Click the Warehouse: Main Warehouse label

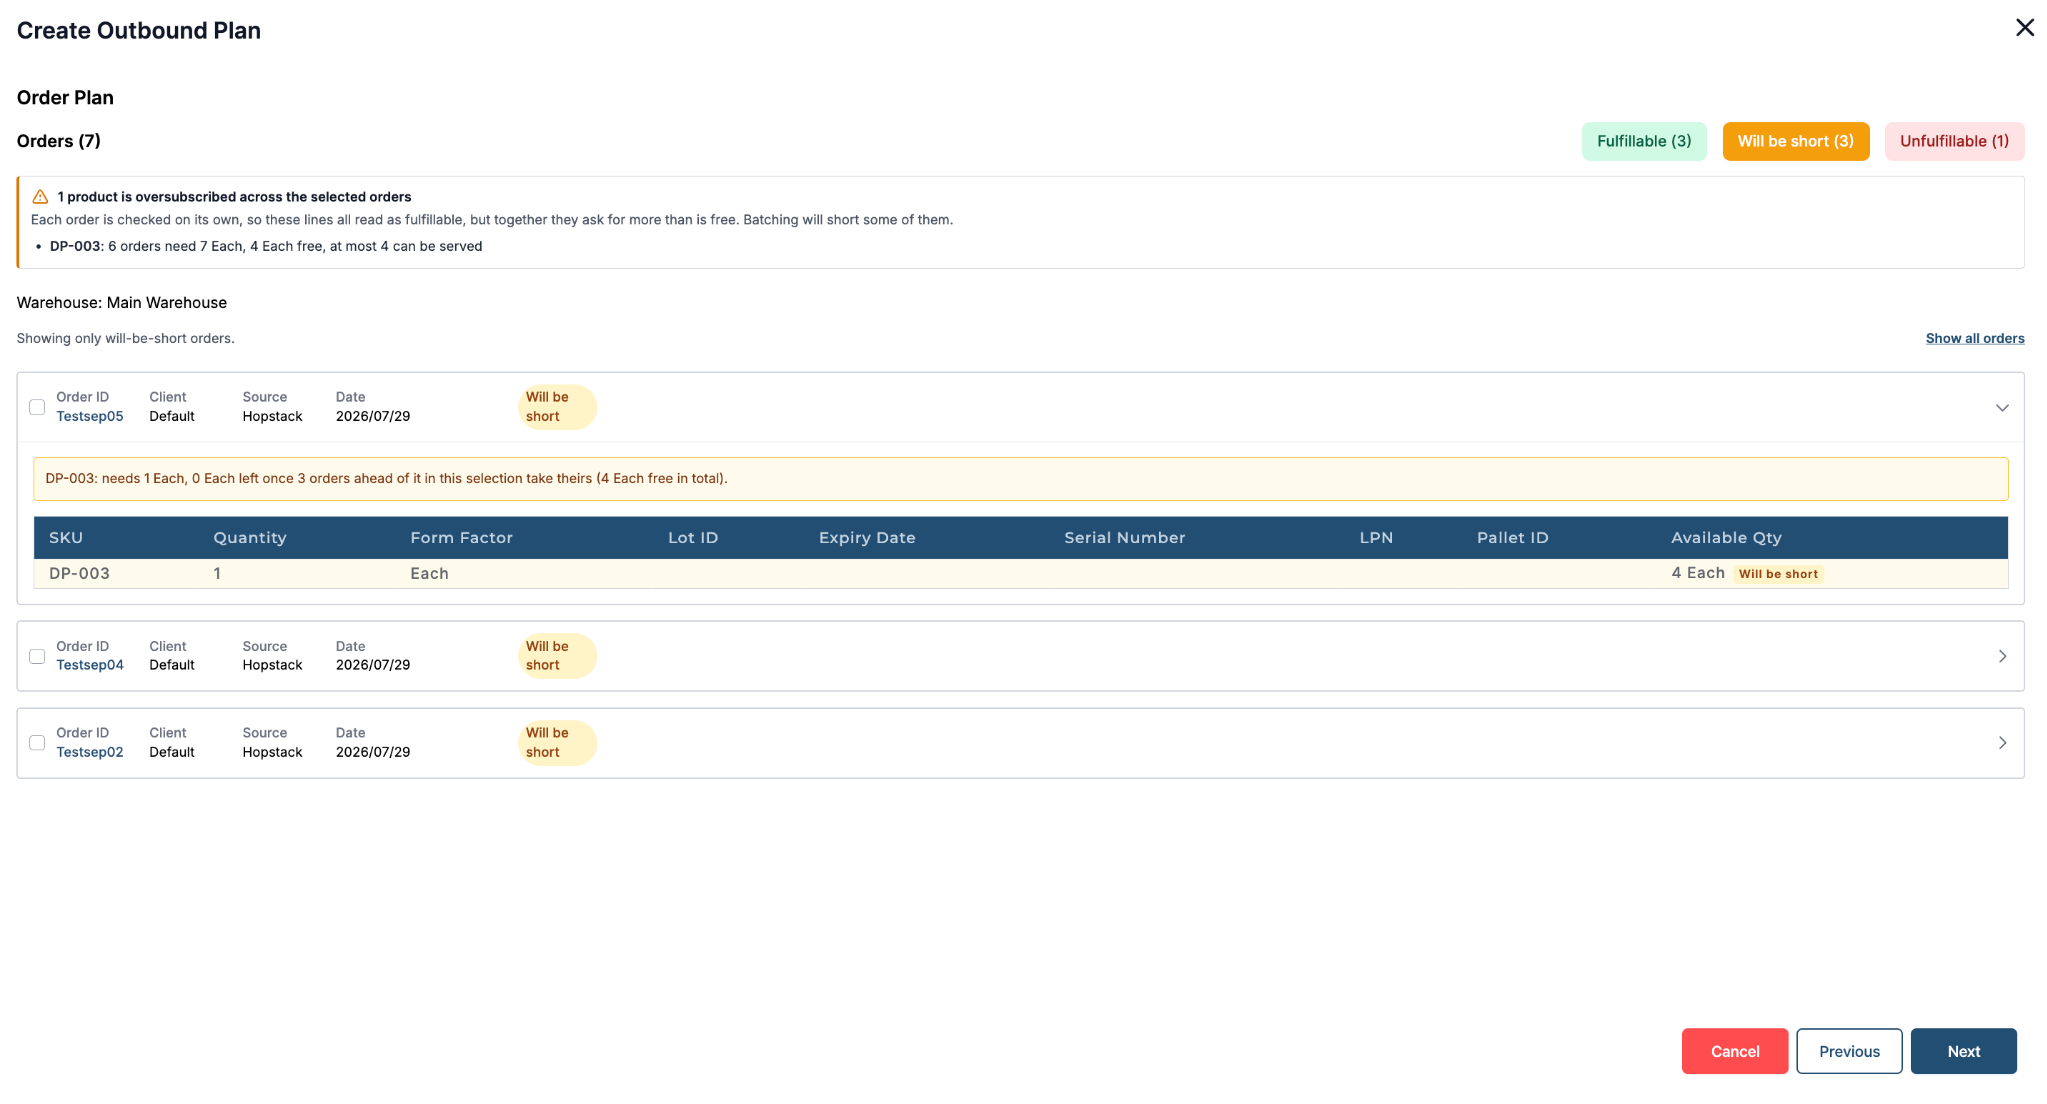click(122, 303)
